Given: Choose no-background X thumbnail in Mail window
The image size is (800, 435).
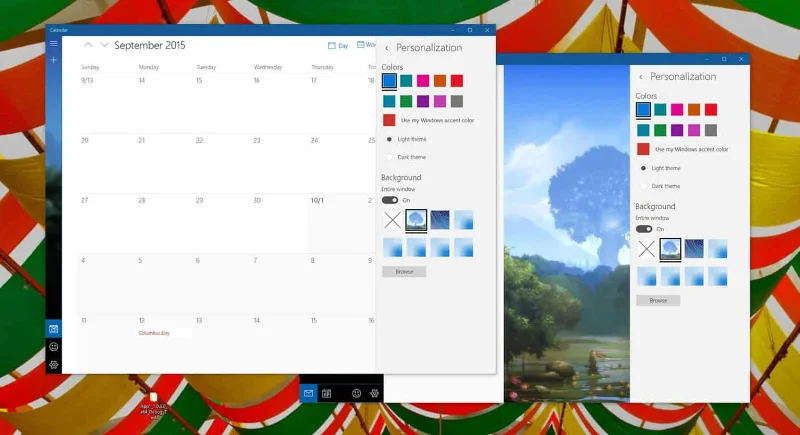Looking at the screenshot, I should point(646,249).
